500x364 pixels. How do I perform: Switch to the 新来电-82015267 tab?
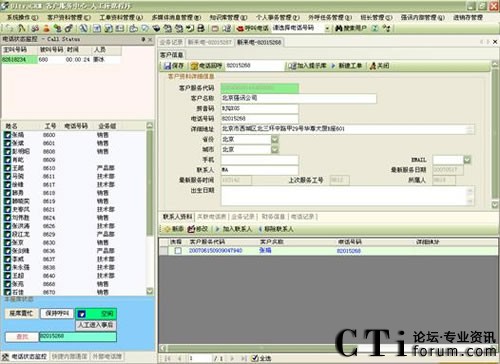[x=209, y=42]
